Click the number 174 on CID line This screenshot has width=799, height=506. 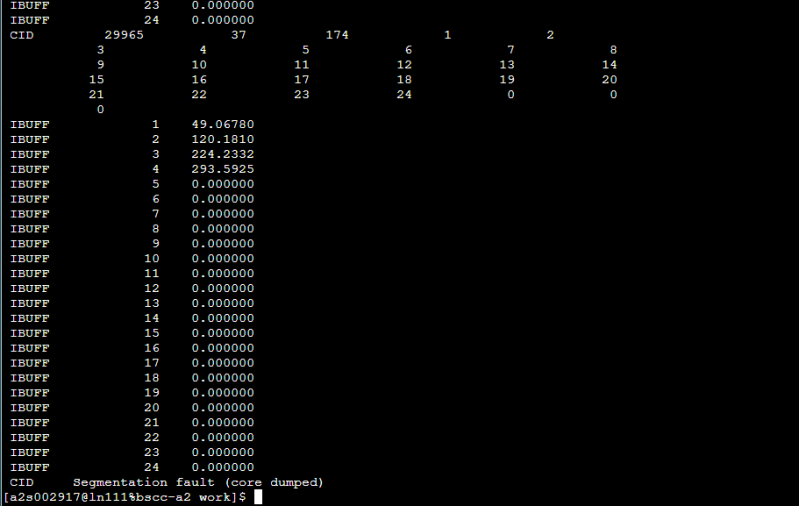point(337,34)
